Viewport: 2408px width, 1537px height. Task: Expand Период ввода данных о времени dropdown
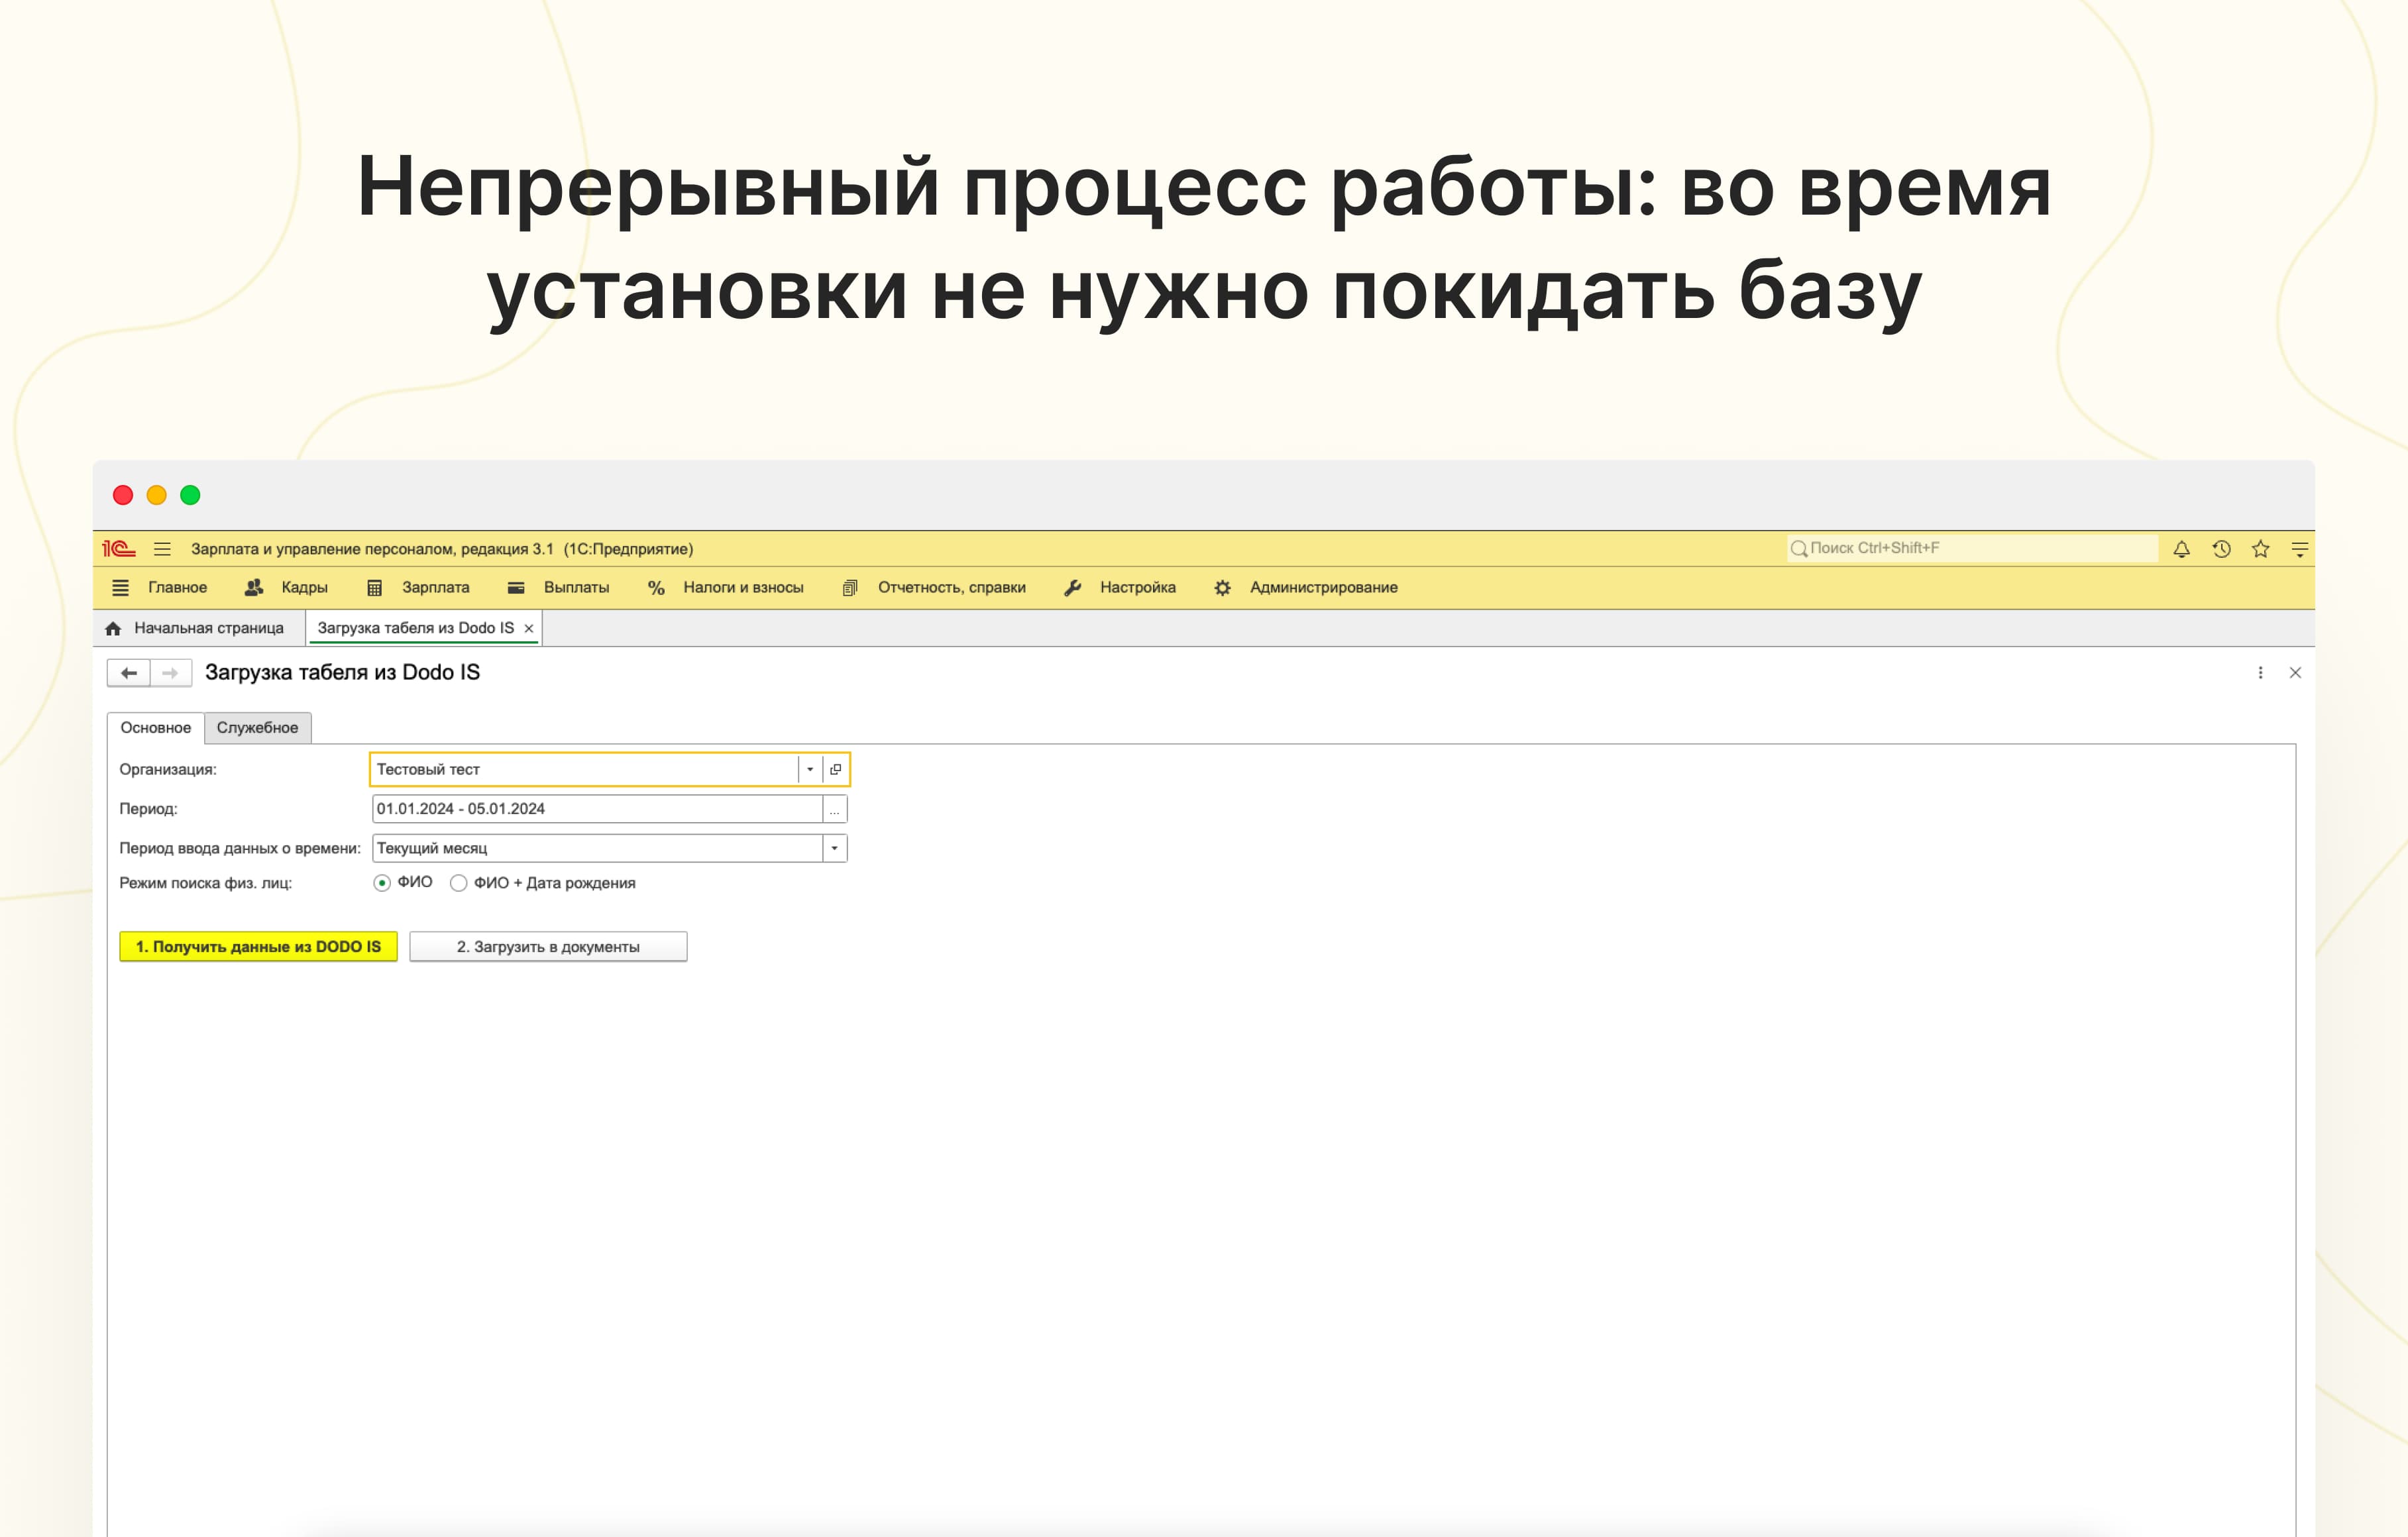(x=834, y=848)
